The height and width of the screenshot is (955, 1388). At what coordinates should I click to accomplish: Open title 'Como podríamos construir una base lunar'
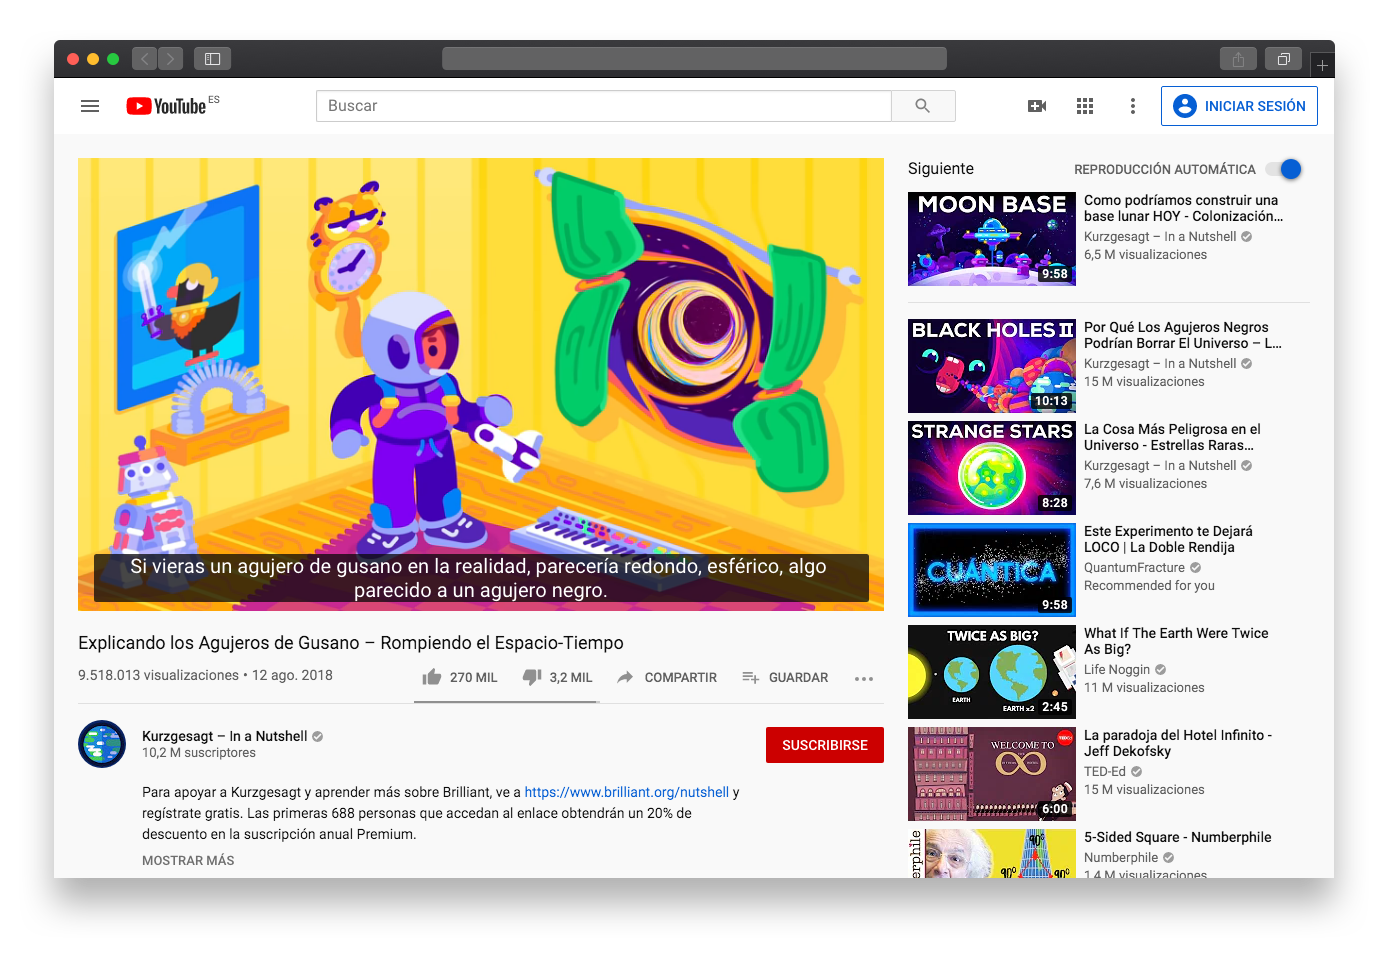point(1183,208)
